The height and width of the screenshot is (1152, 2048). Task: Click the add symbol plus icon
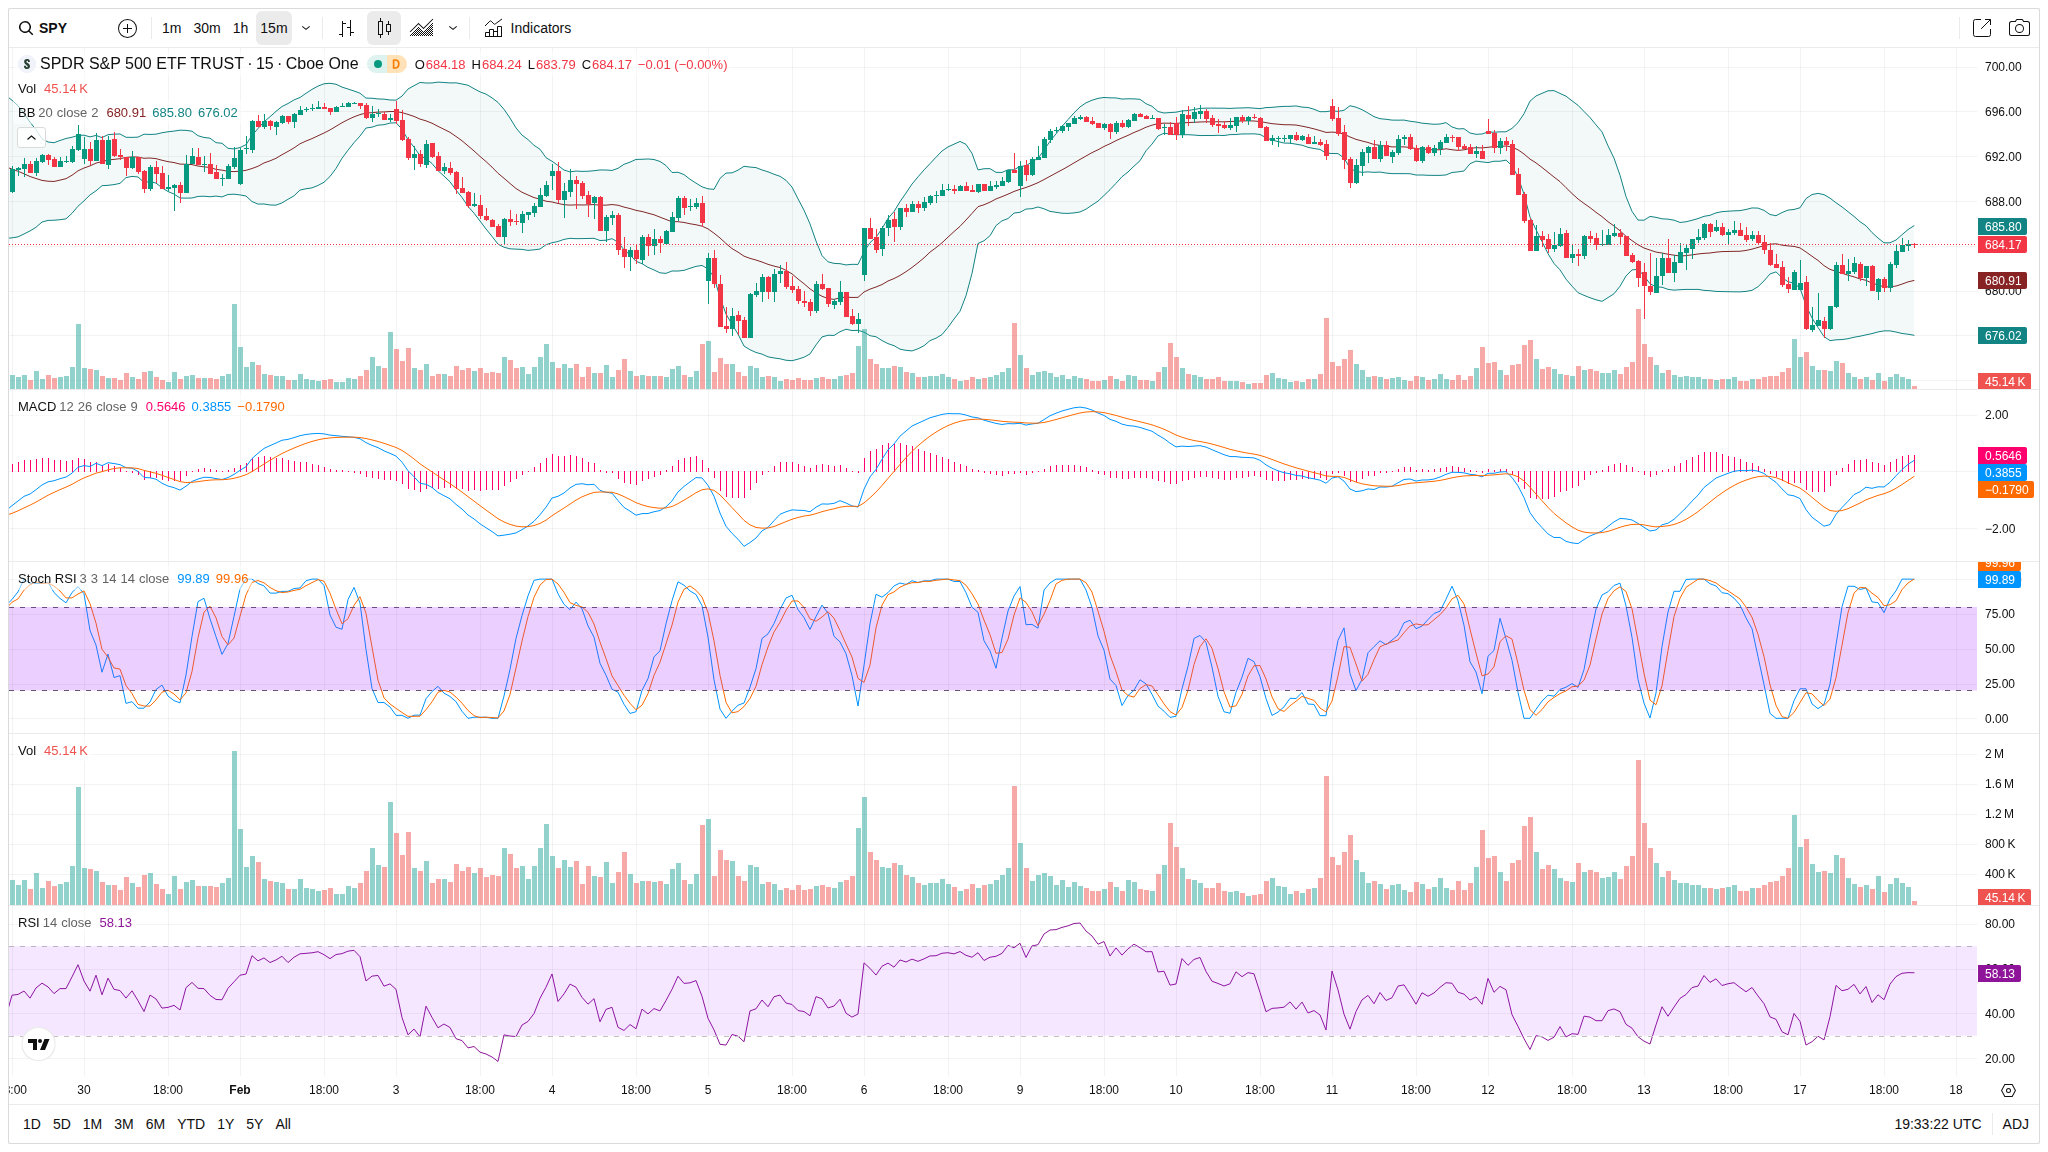(127, 28)
